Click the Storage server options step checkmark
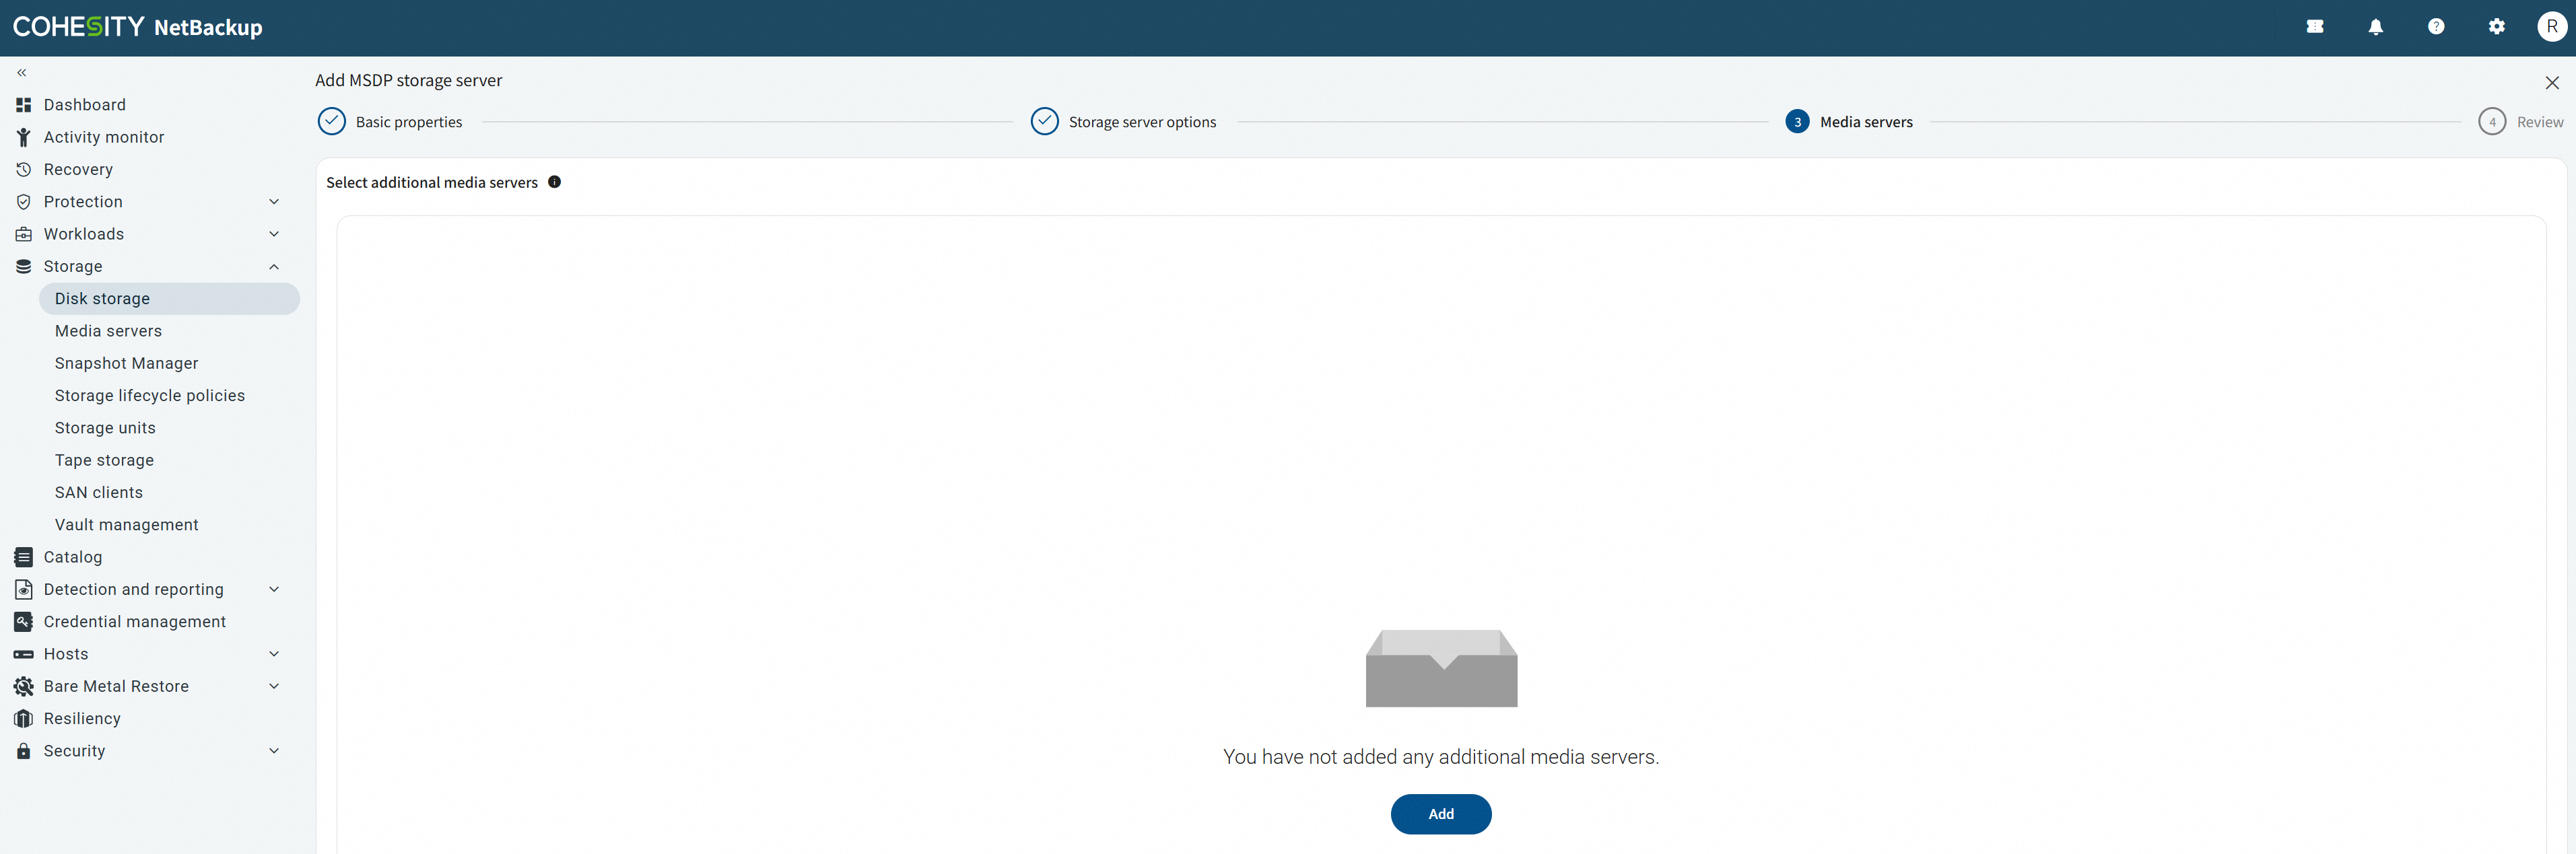Image resolution: width=2576 pixels, height=854 pixels. (x=1045, y=122)
